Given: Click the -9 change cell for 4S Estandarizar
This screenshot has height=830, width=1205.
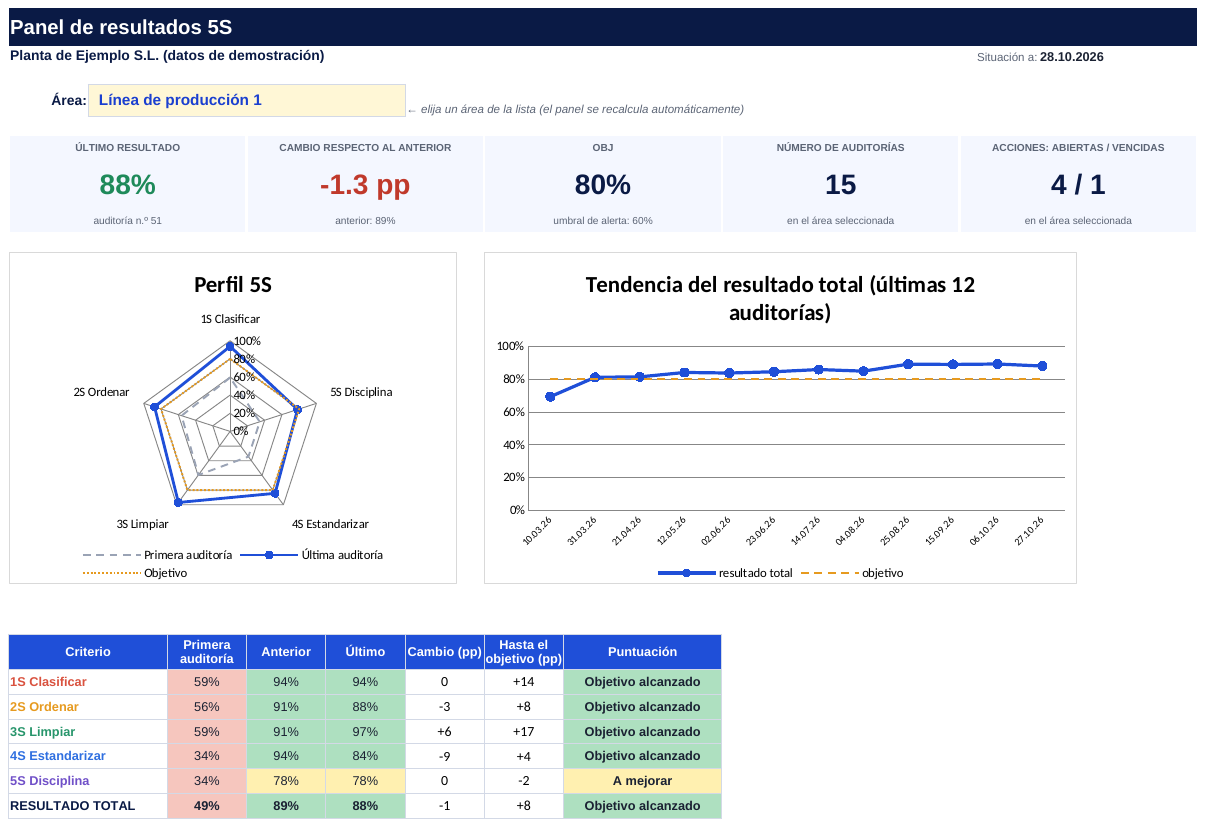Looking at the screenshot, I should pyautogui.click(x=444, y=756).
